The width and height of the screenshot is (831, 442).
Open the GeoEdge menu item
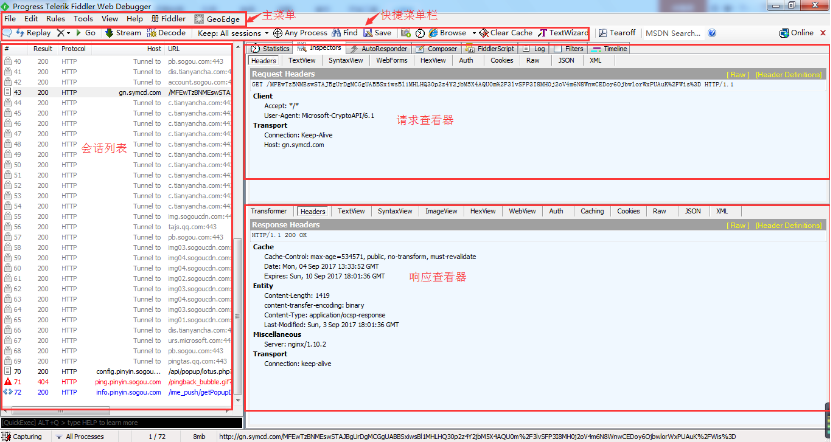(217, 19)
